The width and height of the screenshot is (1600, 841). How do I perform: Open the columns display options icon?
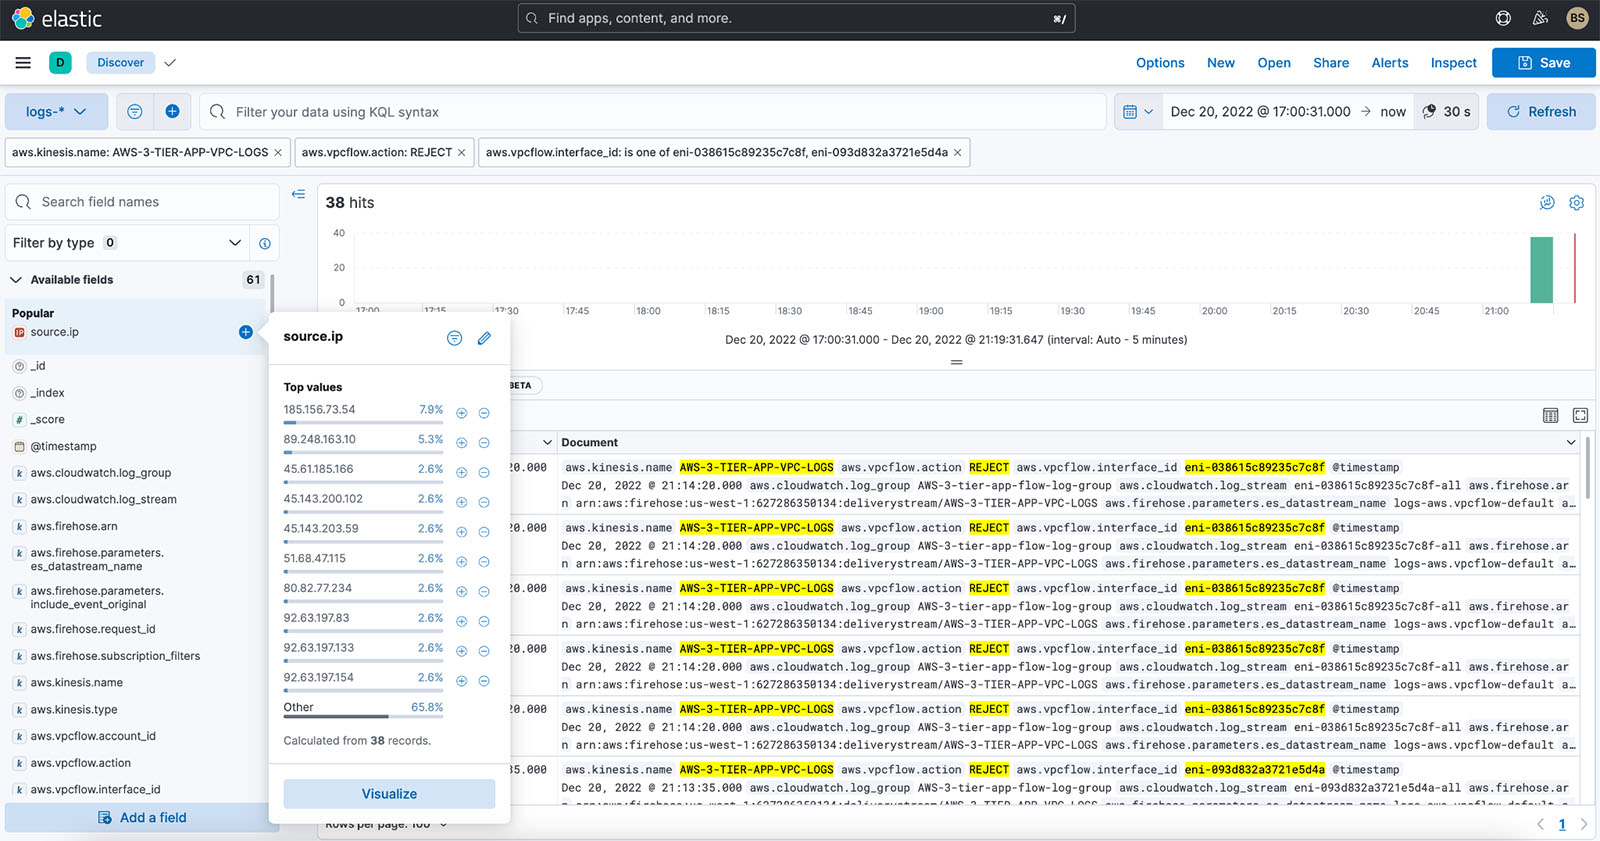[x=1551, y=415]
